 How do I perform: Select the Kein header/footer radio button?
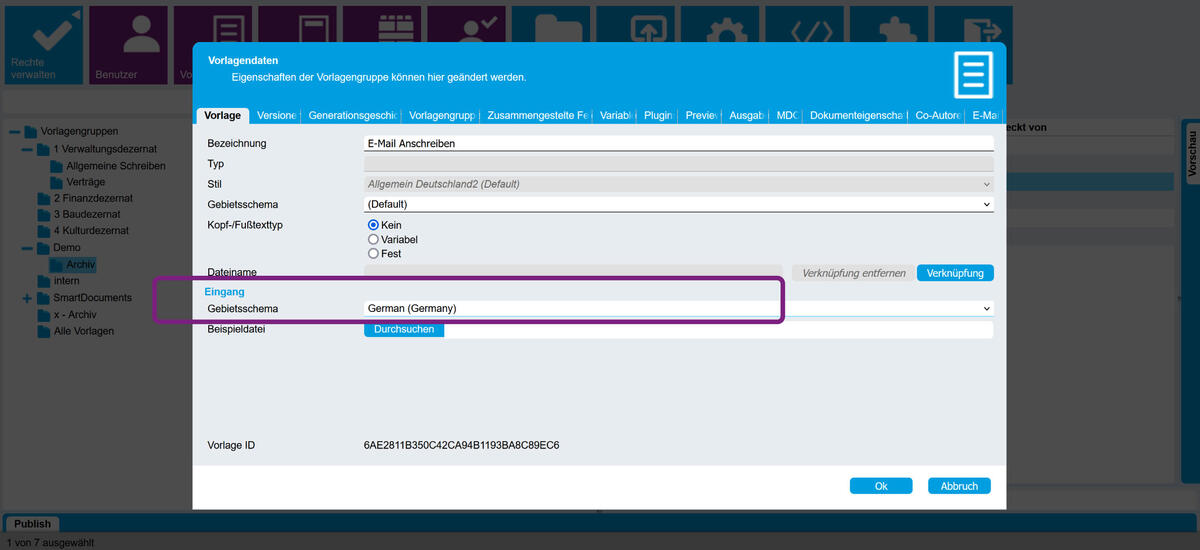click(373, 225)
